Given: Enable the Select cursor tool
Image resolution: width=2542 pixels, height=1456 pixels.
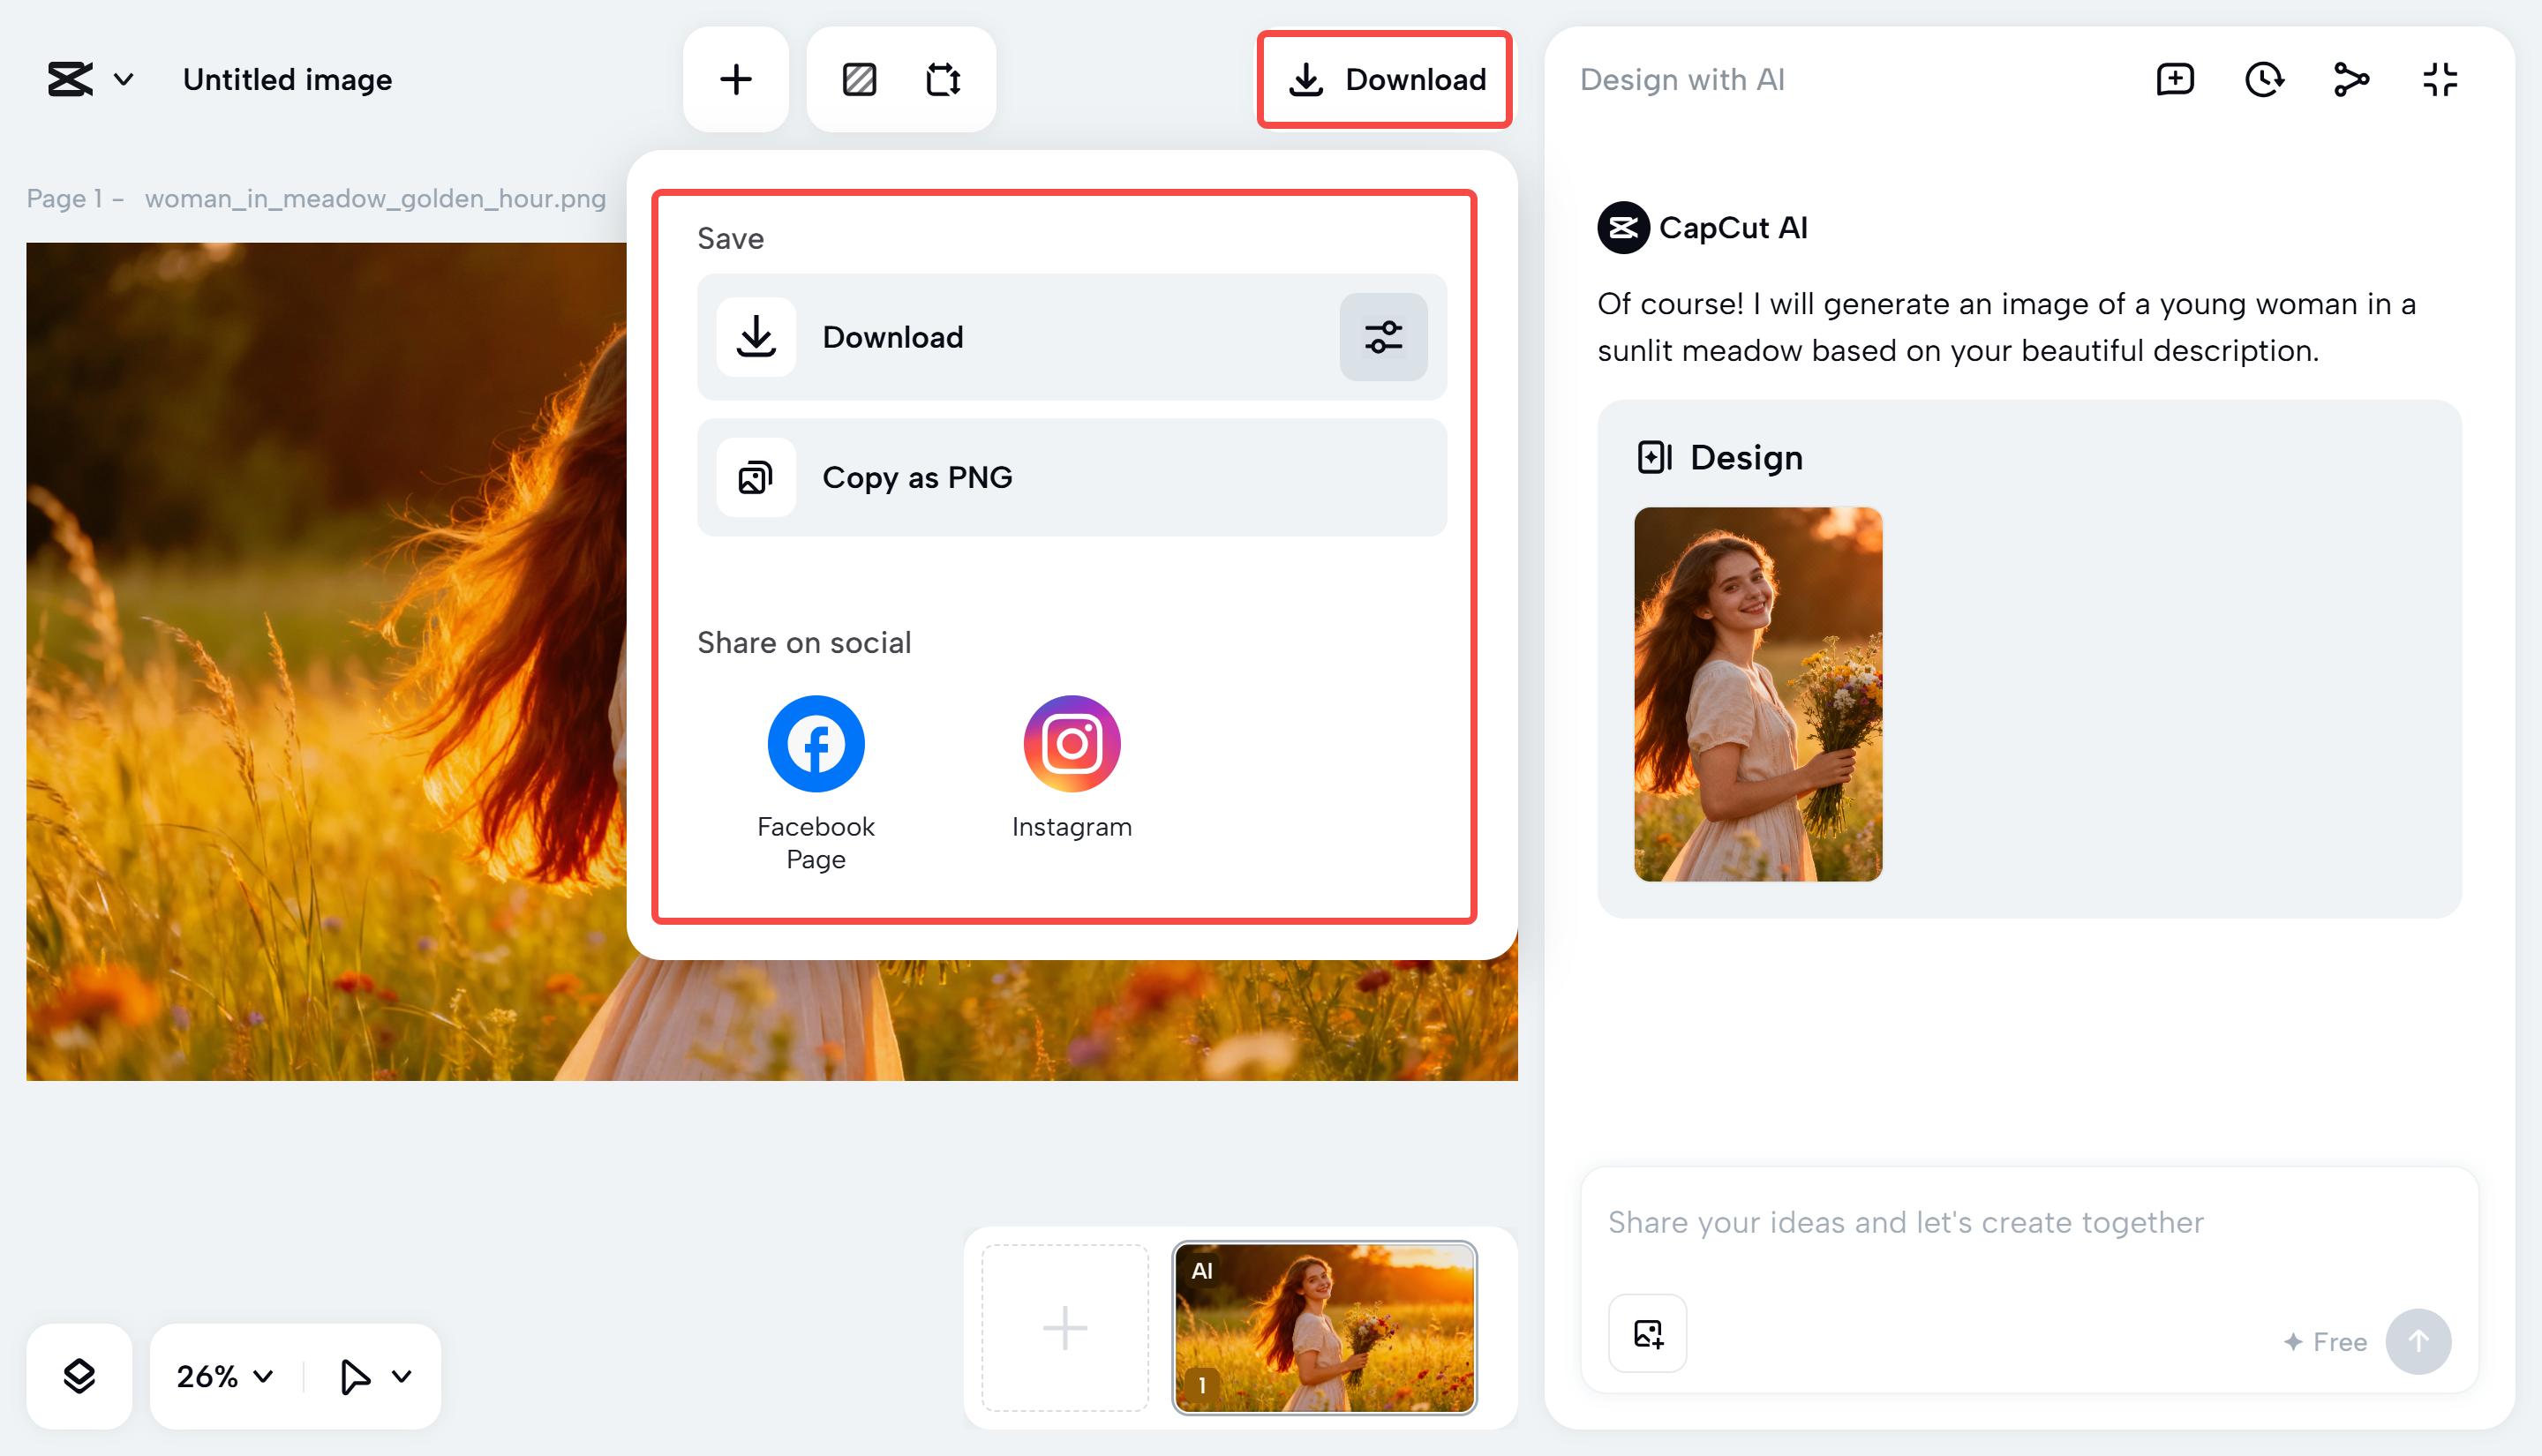Looking at the screenshot, I should [x=355, y=1376].
